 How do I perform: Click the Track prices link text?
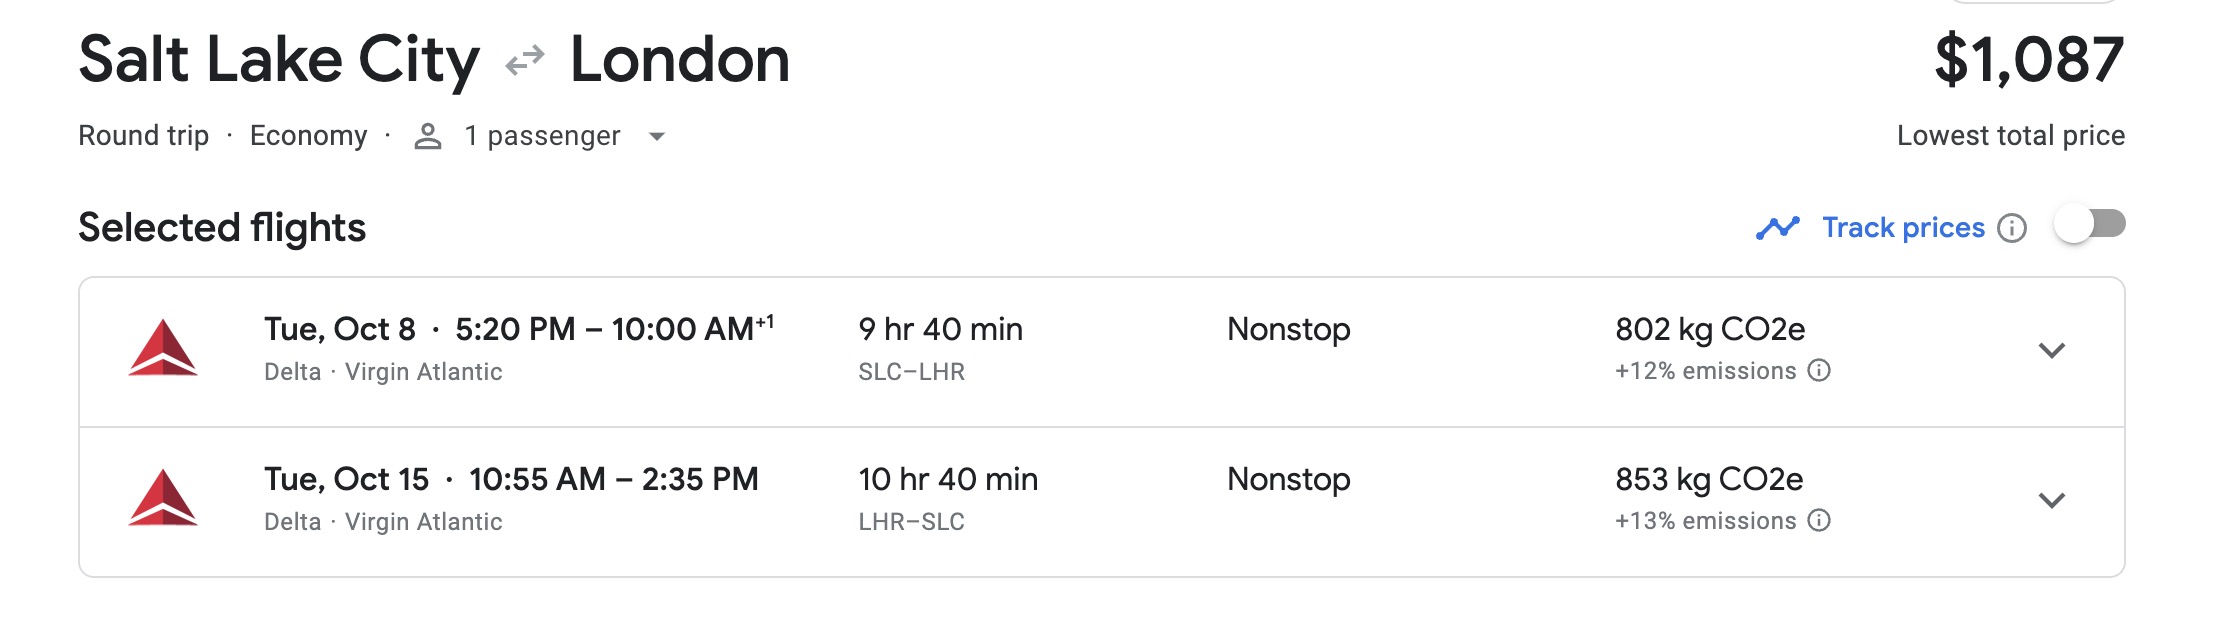point(1903,228)
